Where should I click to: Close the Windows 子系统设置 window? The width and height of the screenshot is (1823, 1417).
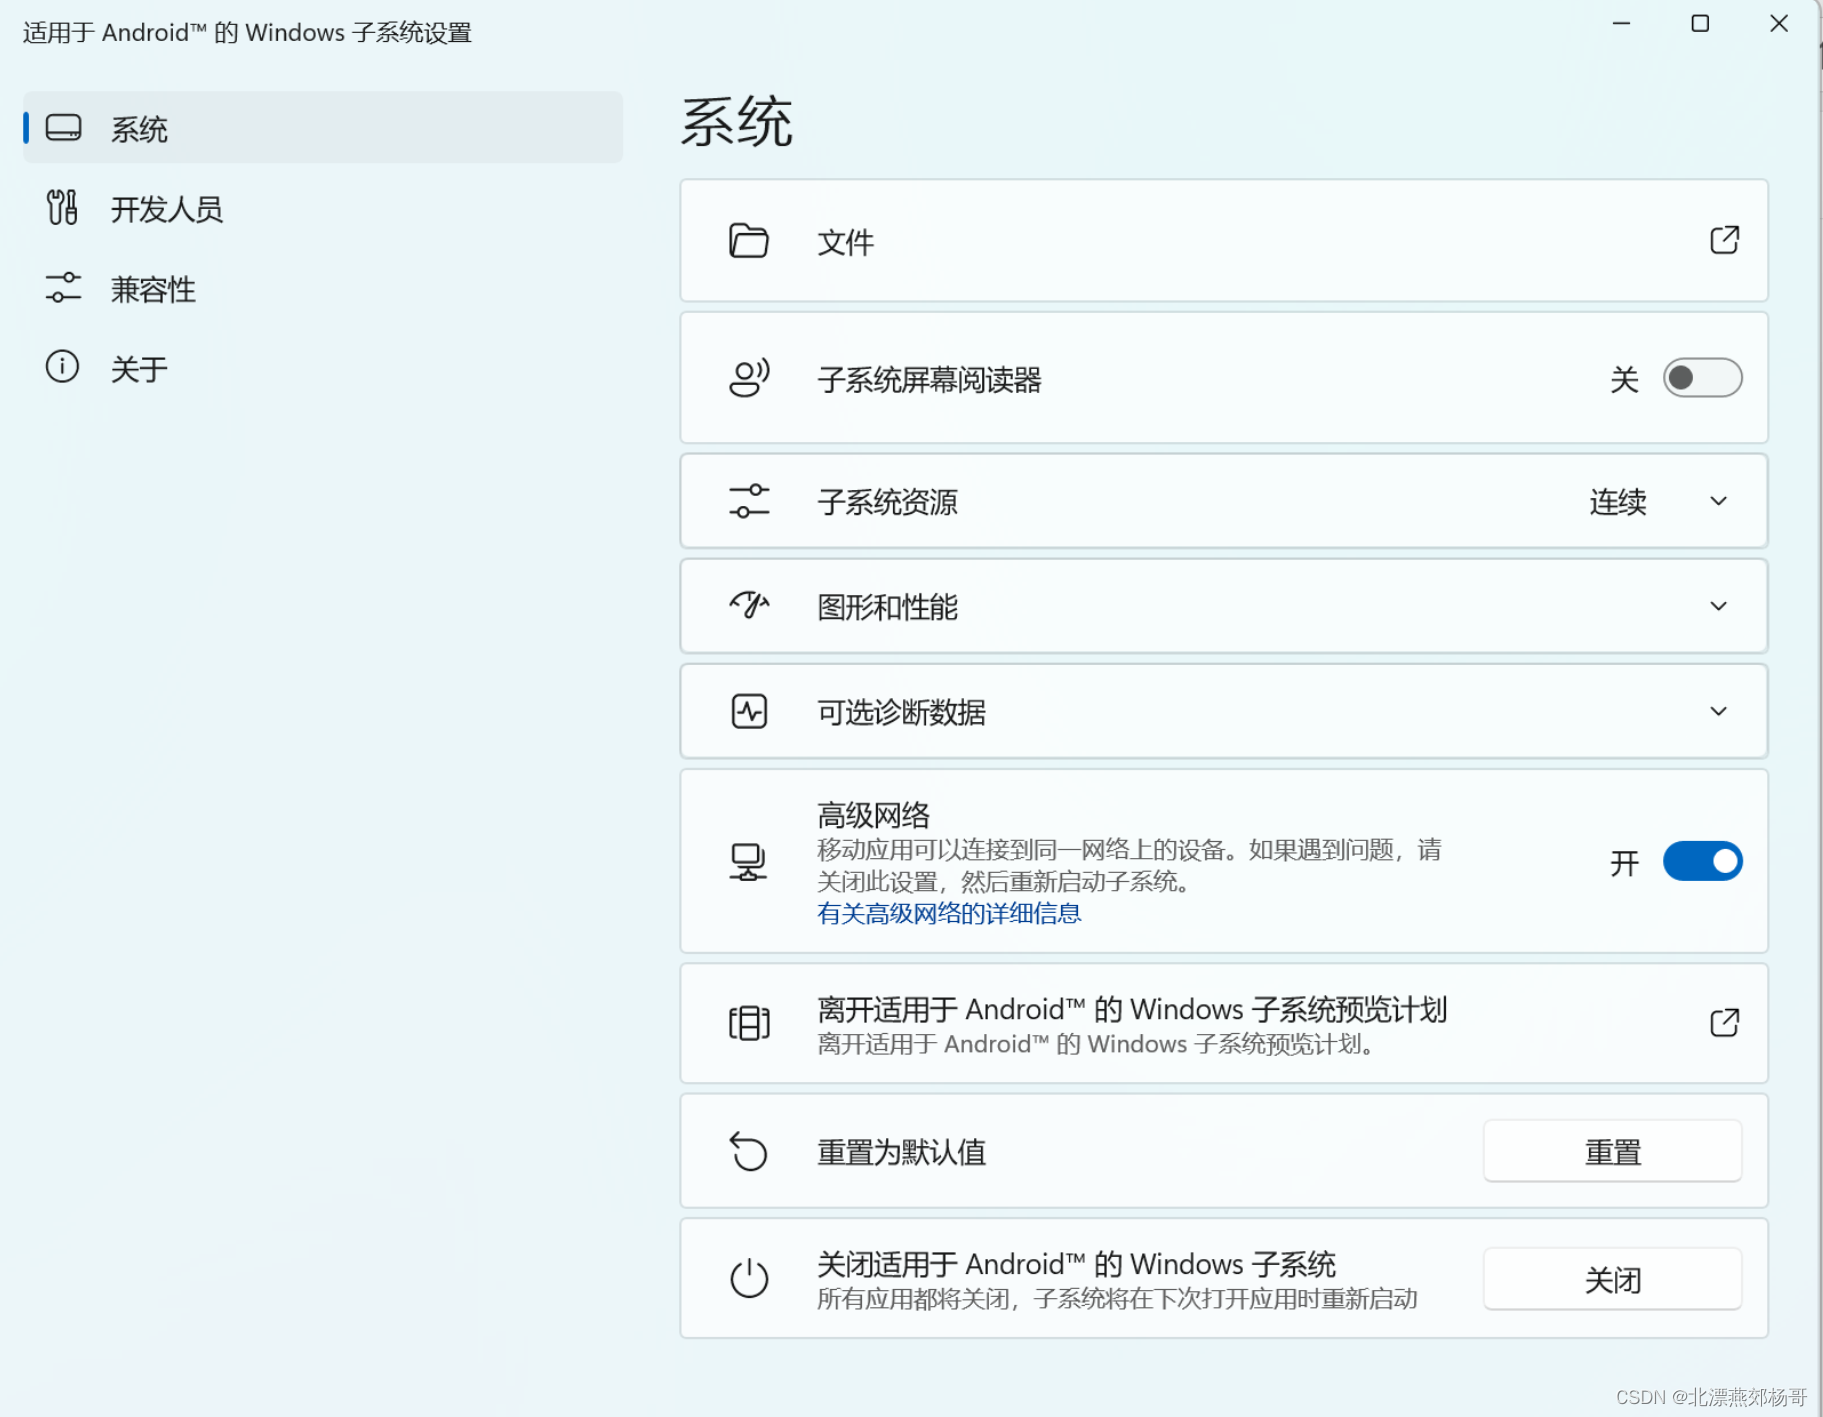tap(1778, 23)
